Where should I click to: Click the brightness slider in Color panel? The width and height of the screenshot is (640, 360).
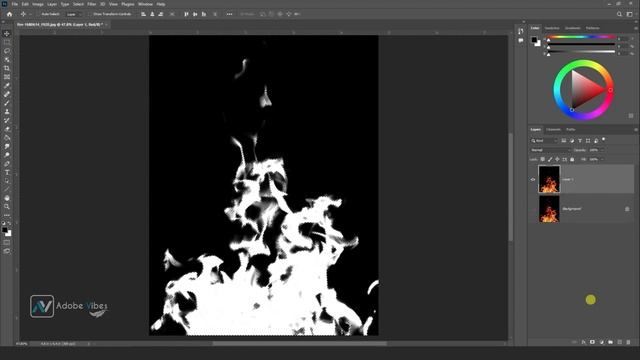[582, 52]
